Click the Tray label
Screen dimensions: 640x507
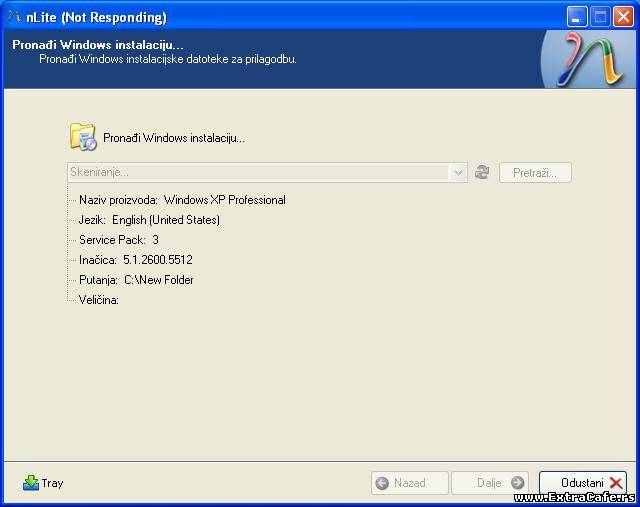coord(52,483)
